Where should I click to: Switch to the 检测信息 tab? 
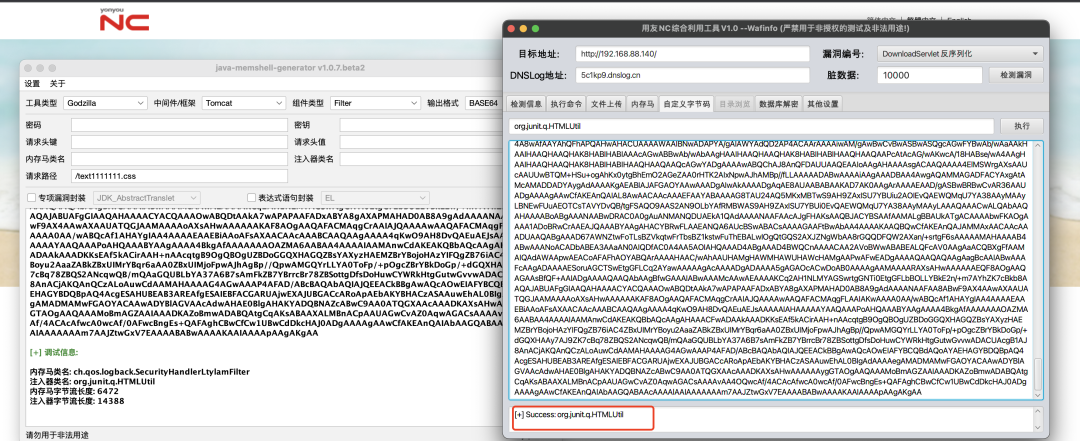[x=526, y=104]
